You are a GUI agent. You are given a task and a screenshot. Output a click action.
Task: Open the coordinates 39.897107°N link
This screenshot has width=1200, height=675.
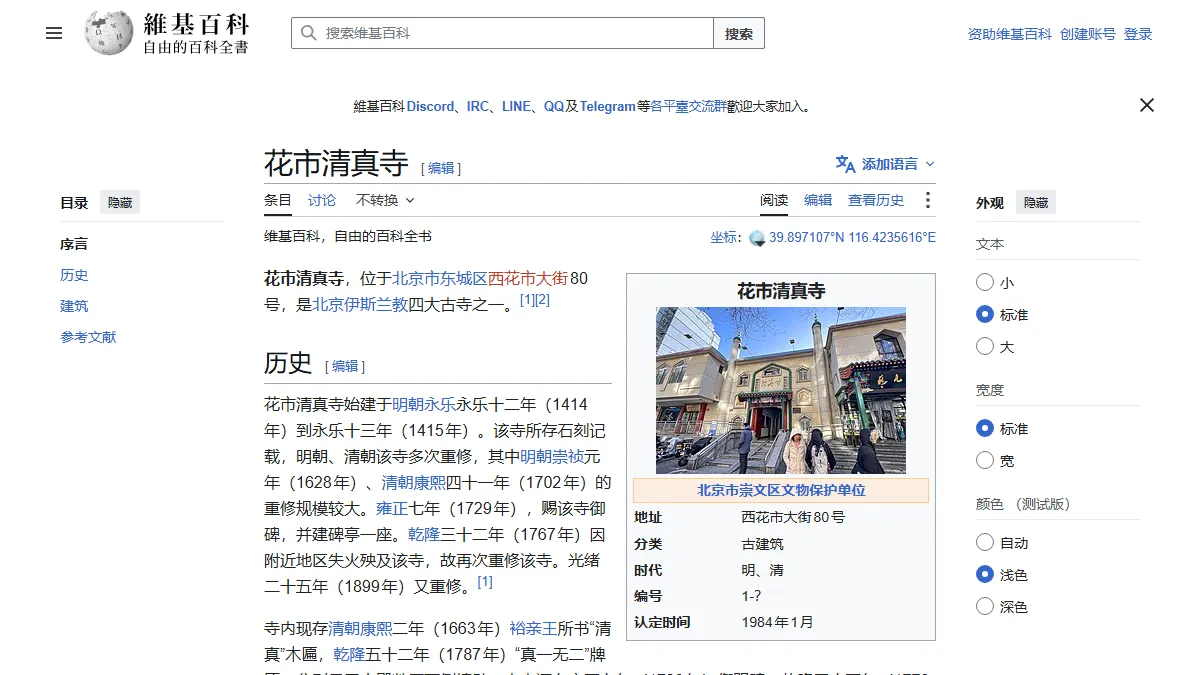[x=852, y=238]
